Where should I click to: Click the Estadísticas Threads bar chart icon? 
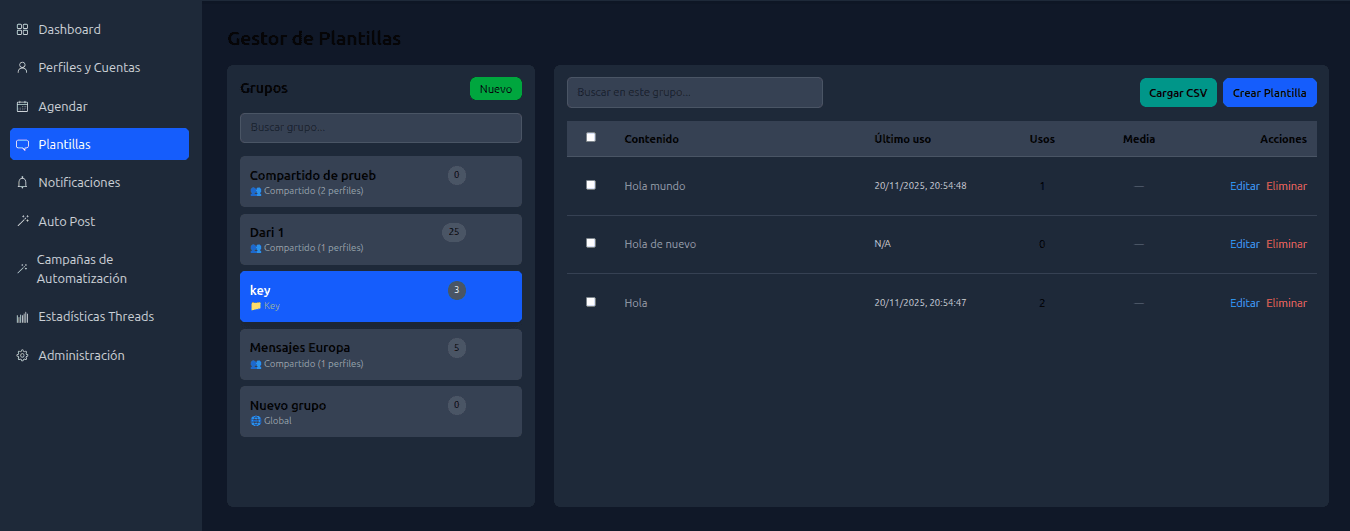[x=22, y=317]
